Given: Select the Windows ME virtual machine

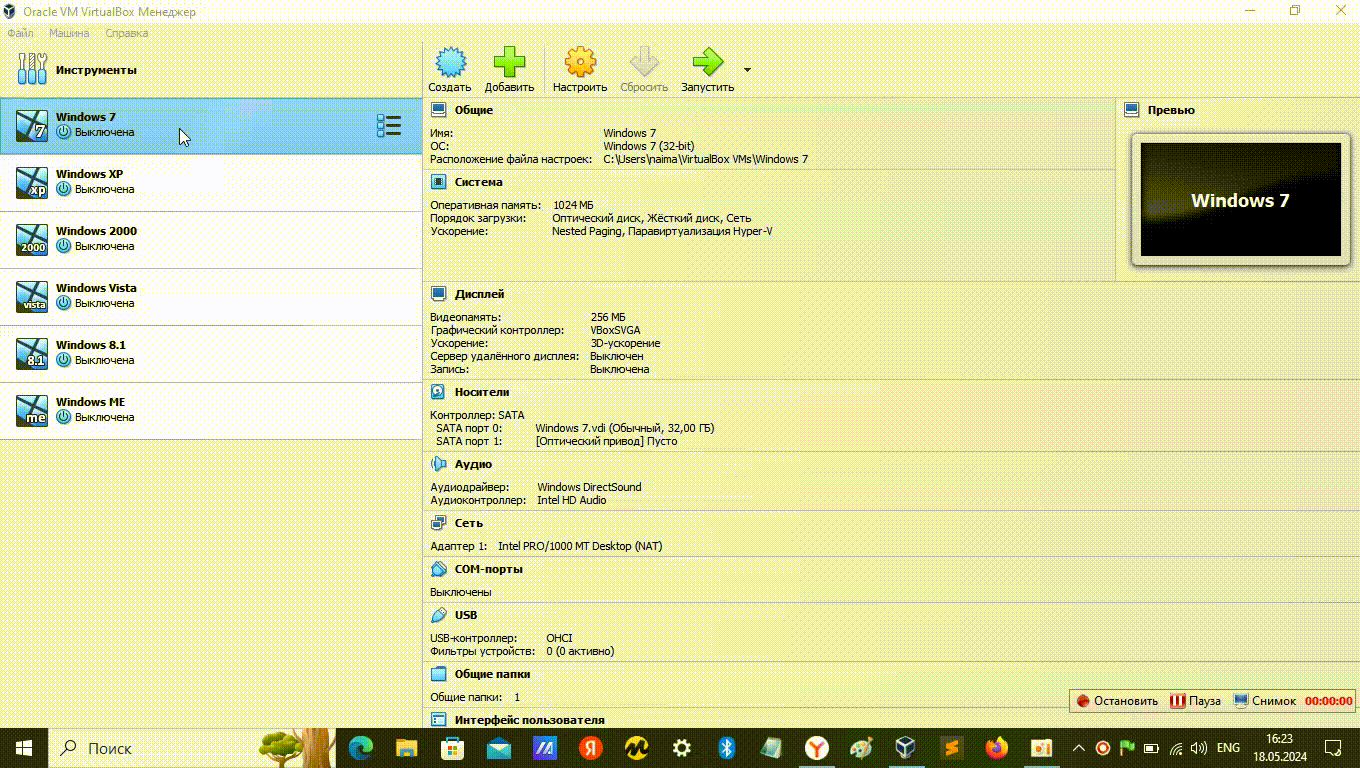Looking at the screenshot, I should pyautogui.click(x=211, y=411).
